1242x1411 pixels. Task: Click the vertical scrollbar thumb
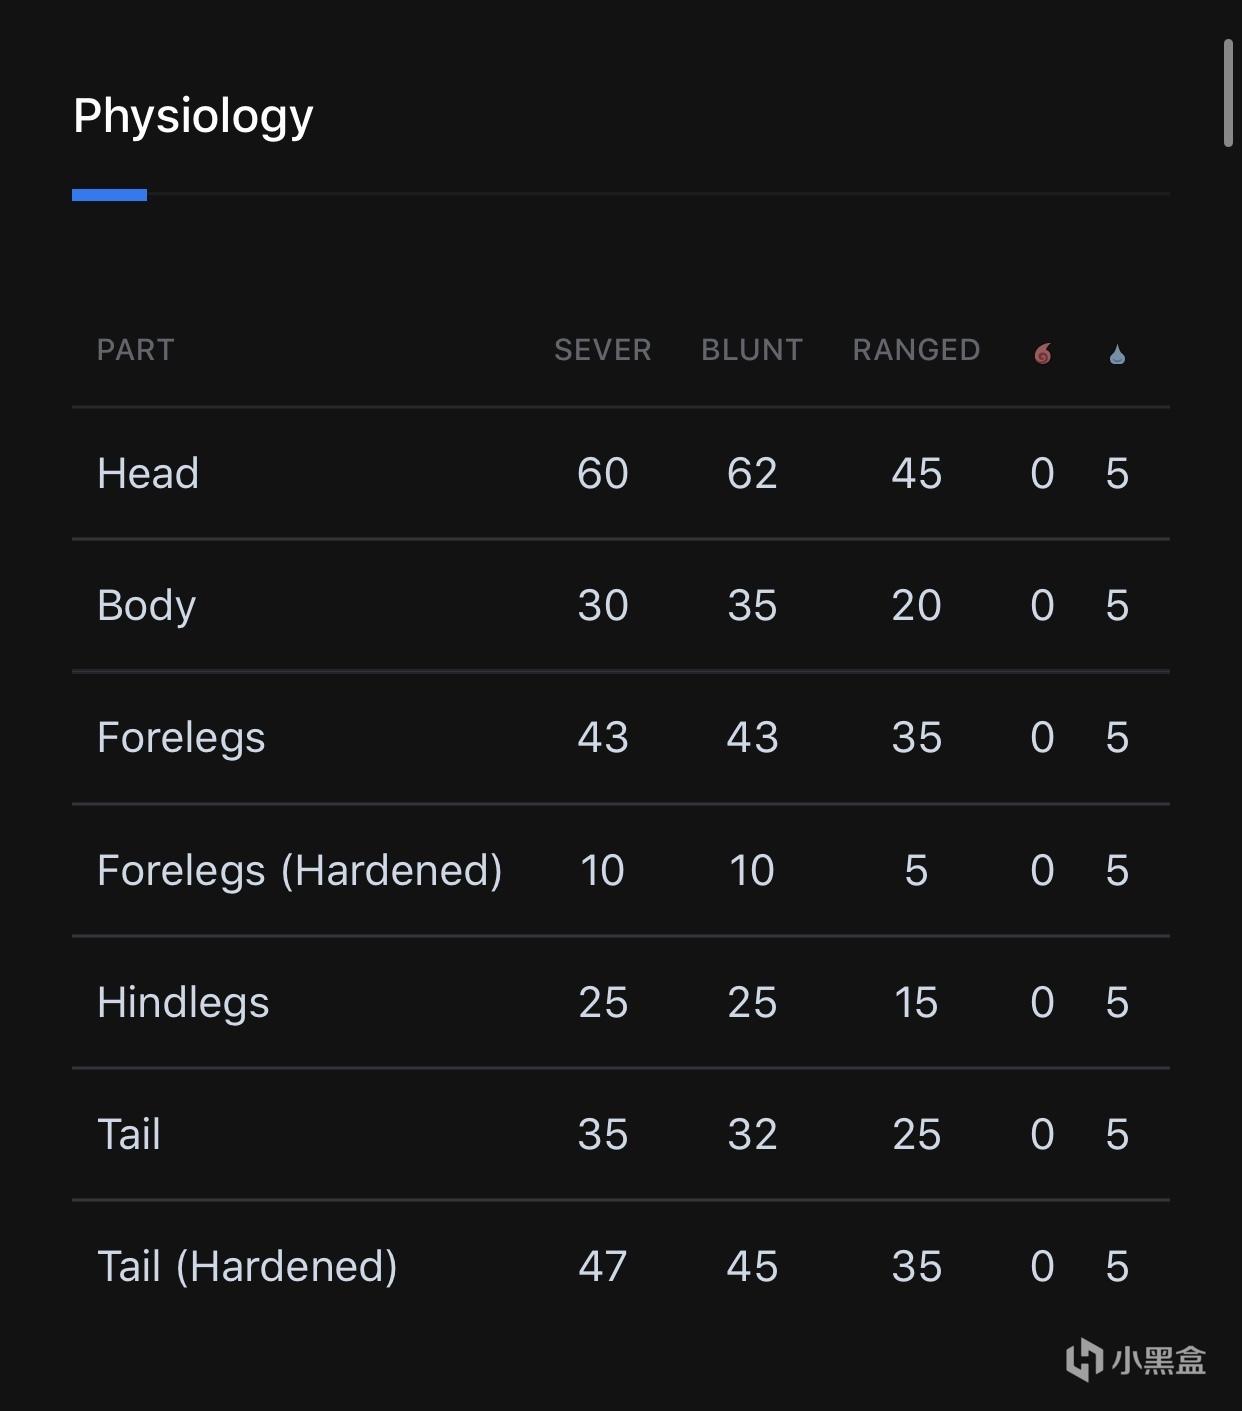[1228, 93]
